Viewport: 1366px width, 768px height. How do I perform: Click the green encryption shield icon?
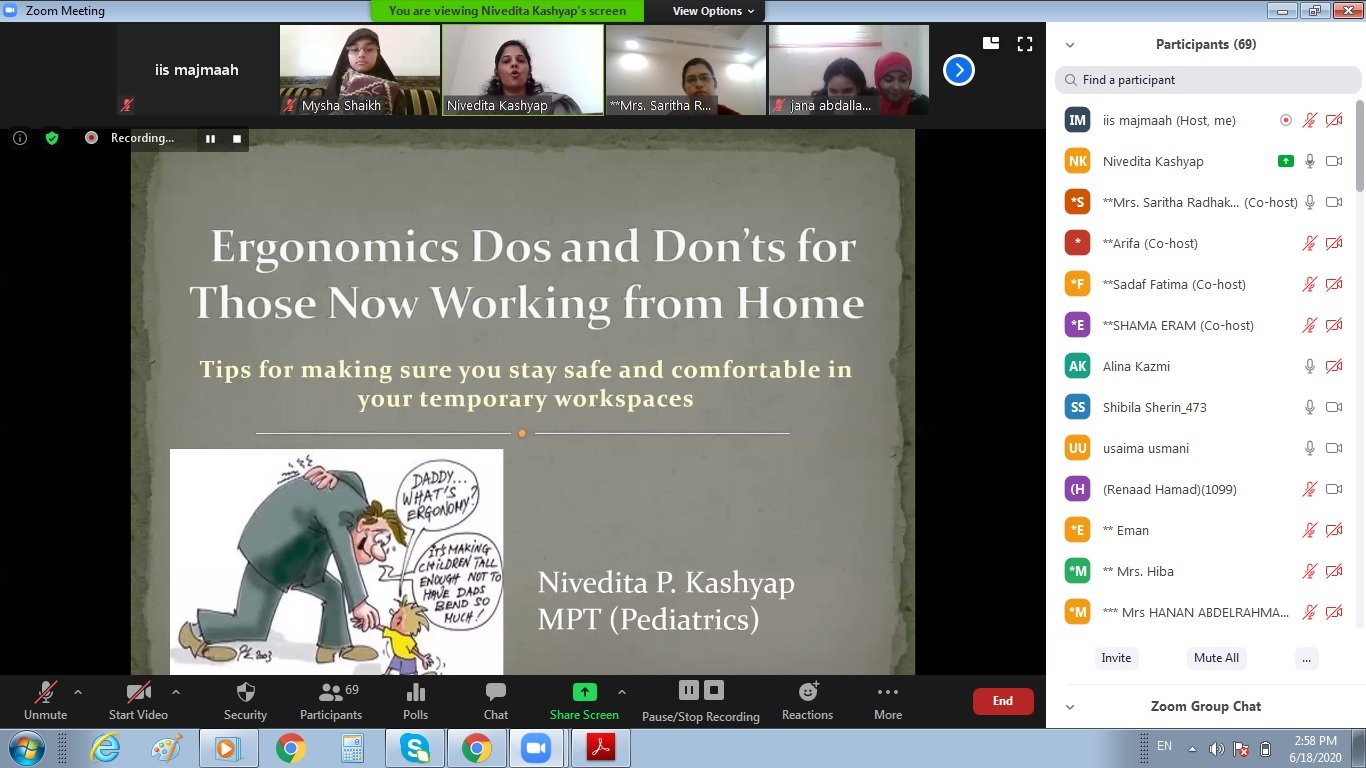point(52,138)
